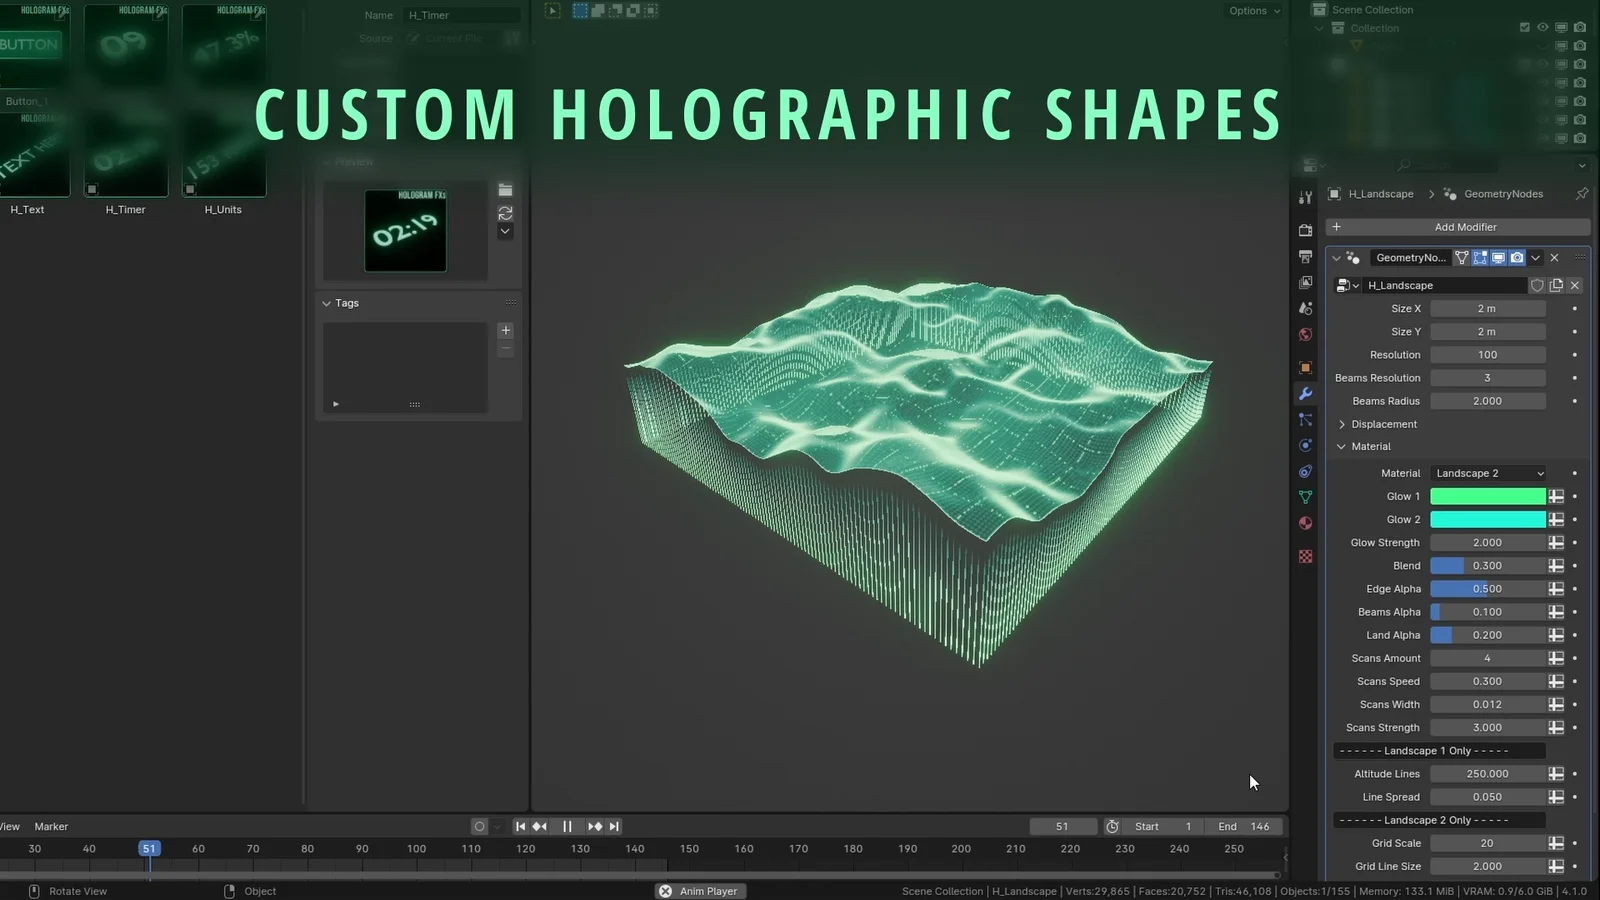
Task: Open the Render Properties tab
Action: pyautogui.click(x=1305, y=231)
